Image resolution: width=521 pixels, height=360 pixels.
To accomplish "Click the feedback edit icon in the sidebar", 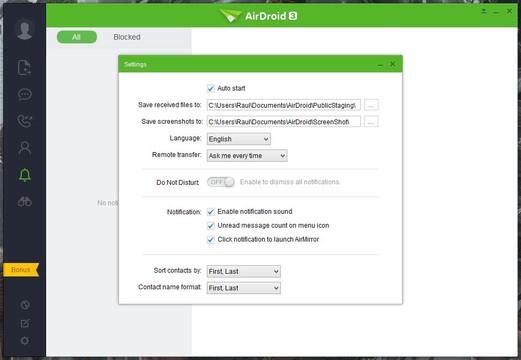I will point(25,323).
